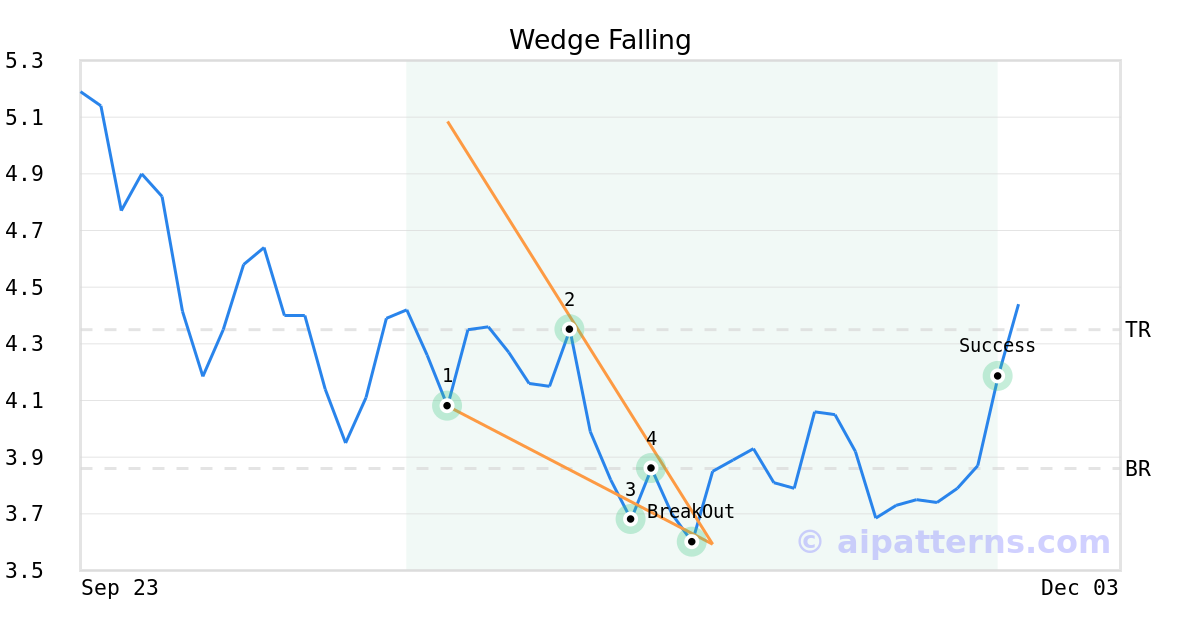Click the 3.7 y-axis label
Image resolution: width=1200 pixels, height=630 pixels.
pyautogui.click(x=25, y=514)
